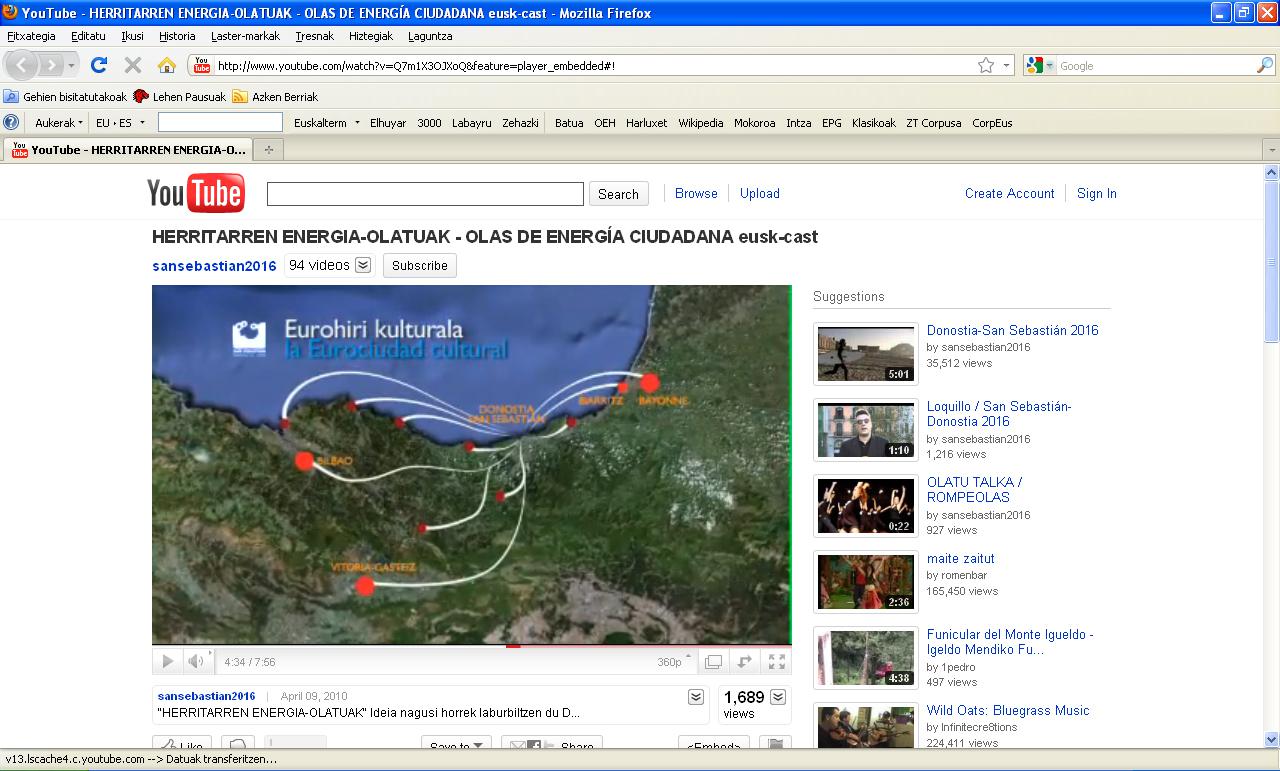The image size is (1280, 771).
Task: Click the Sign In link
Action: click(1096, 193)
